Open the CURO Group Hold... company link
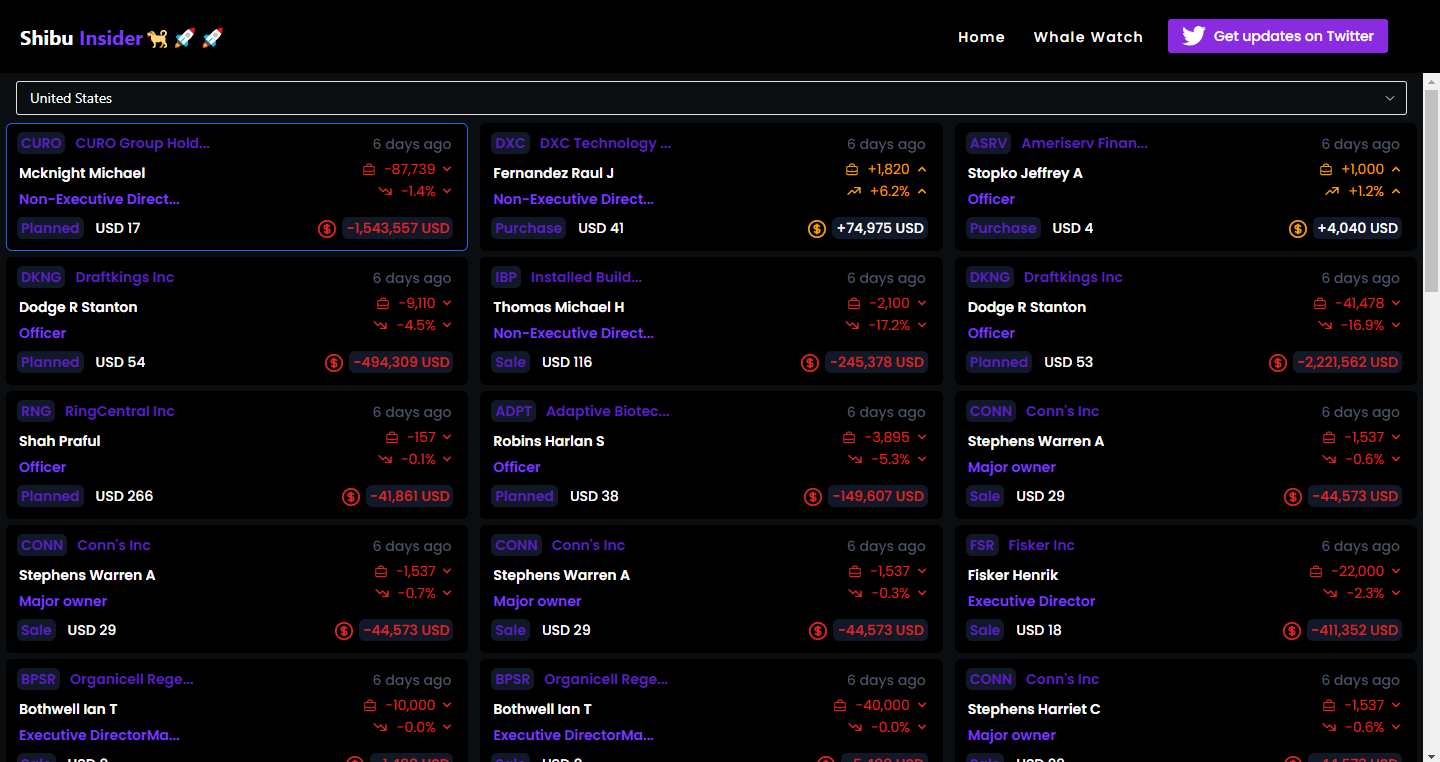Image resolution: width=1440 pixels, height=762 pixels. (x=143, y=143)
